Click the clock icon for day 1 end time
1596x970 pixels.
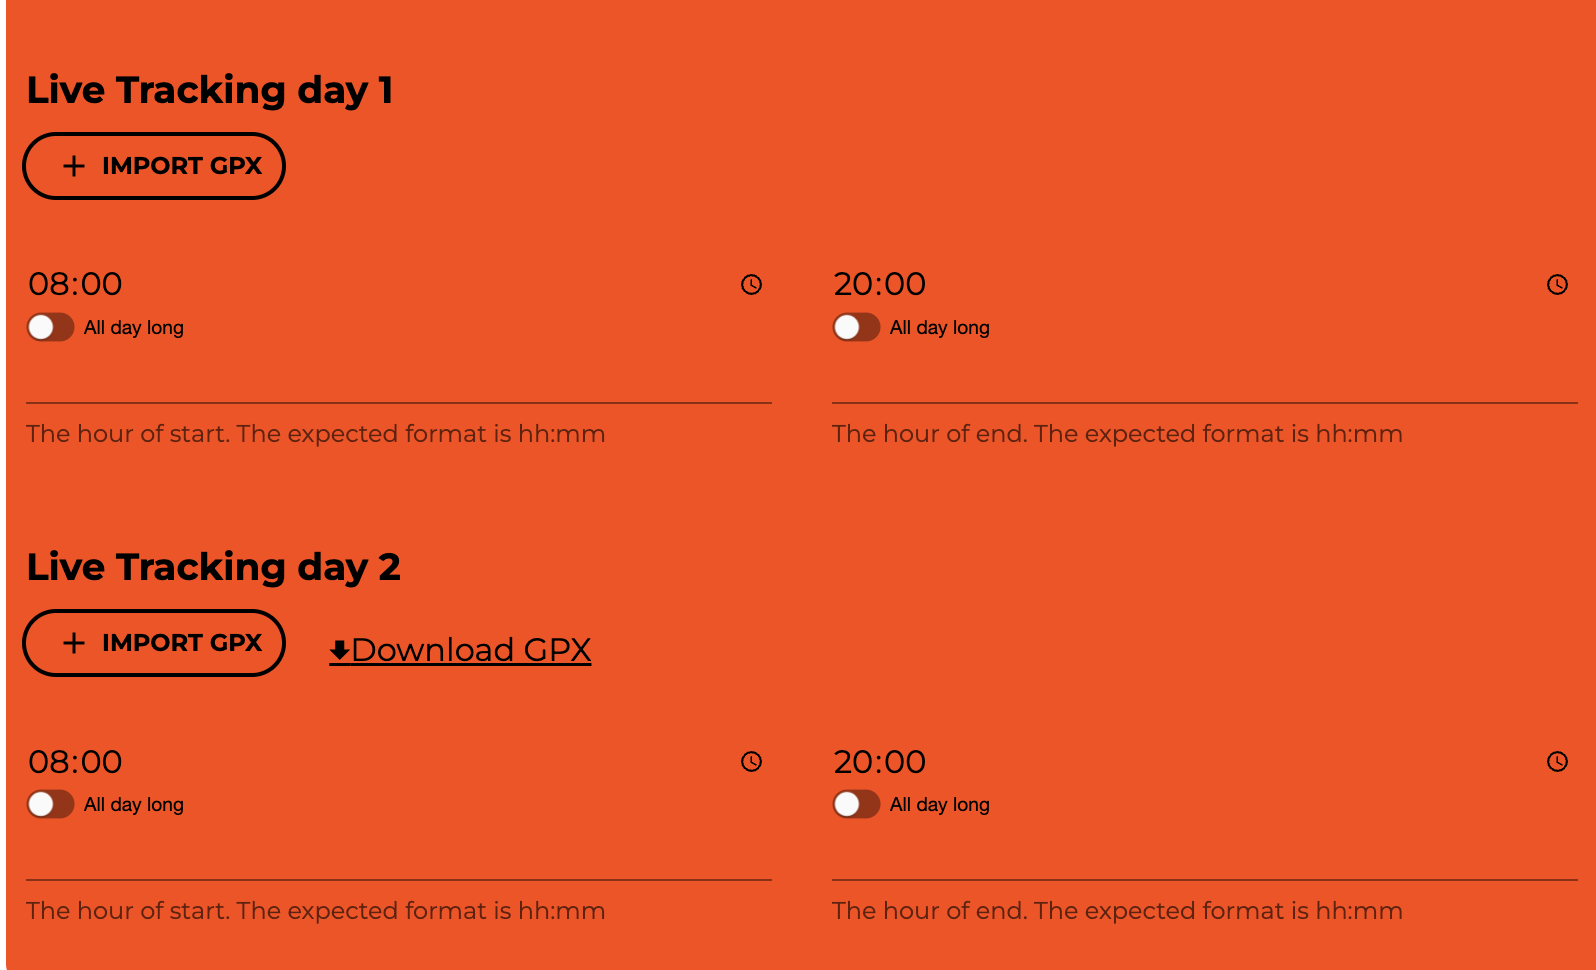pos(1557,285)
